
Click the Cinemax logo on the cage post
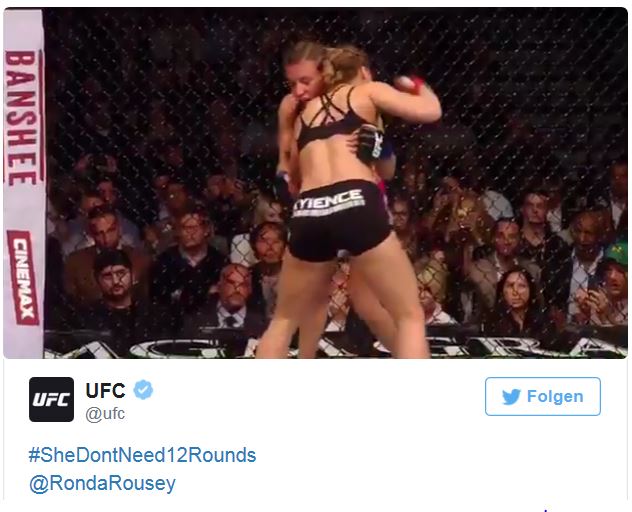(x=23, y=278)
